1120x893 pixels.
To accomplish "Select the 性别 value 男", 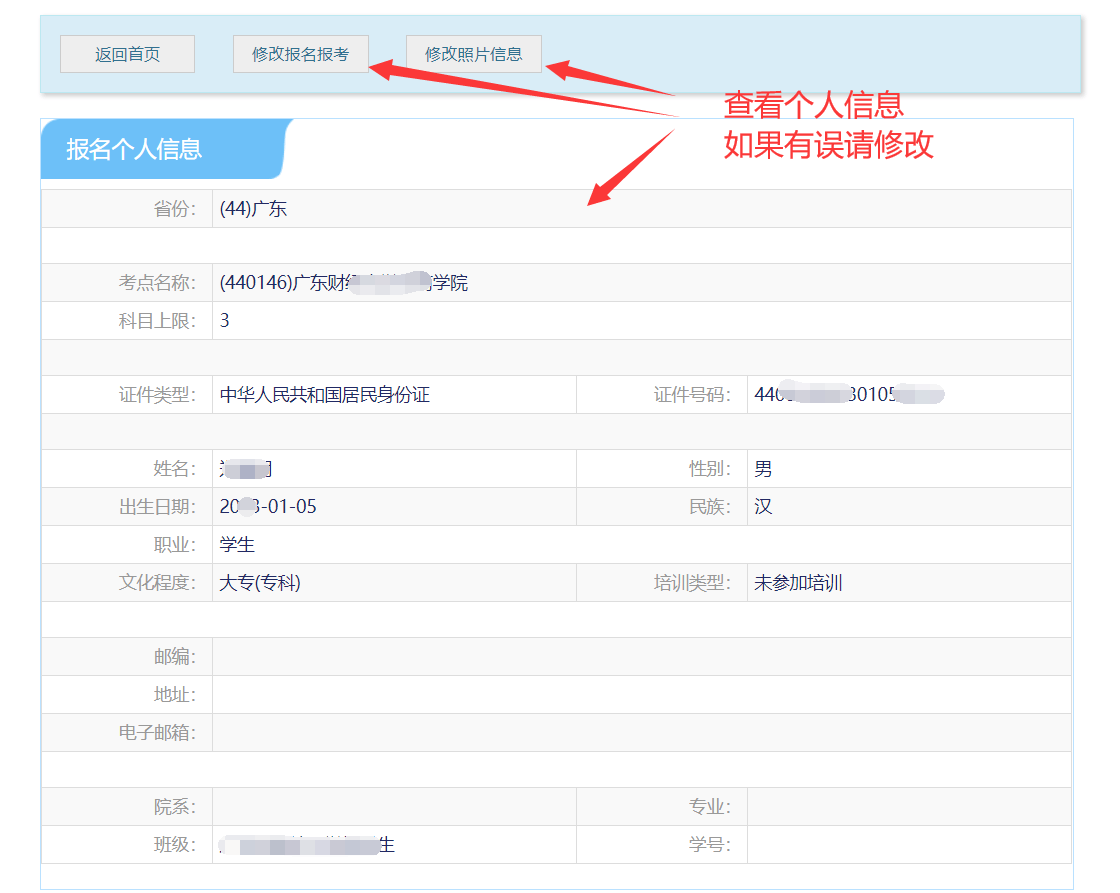I will click(763, 469).
